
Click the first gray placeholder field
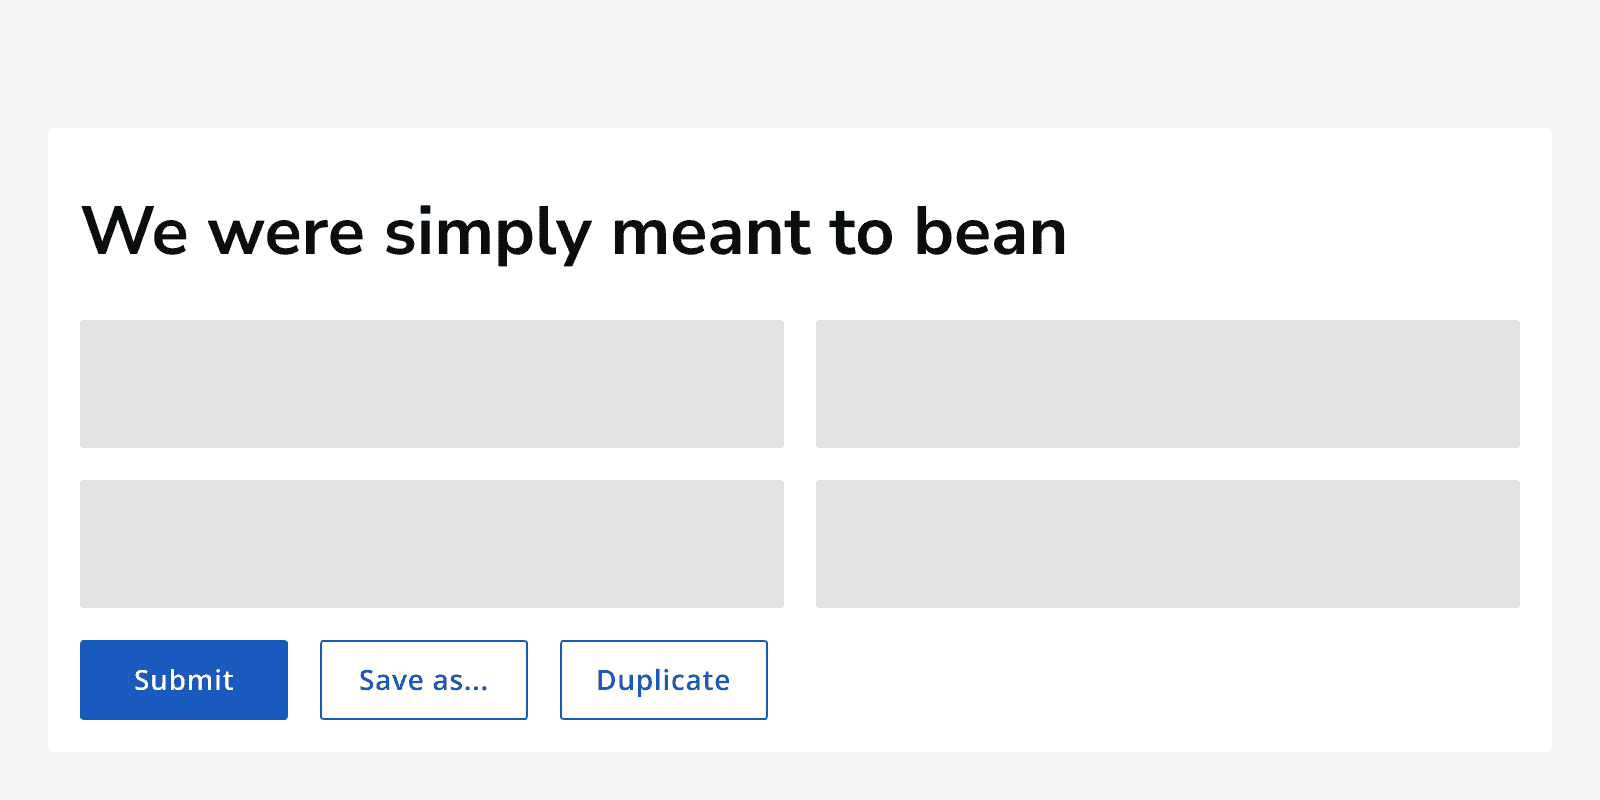click(x=431, y=384)
